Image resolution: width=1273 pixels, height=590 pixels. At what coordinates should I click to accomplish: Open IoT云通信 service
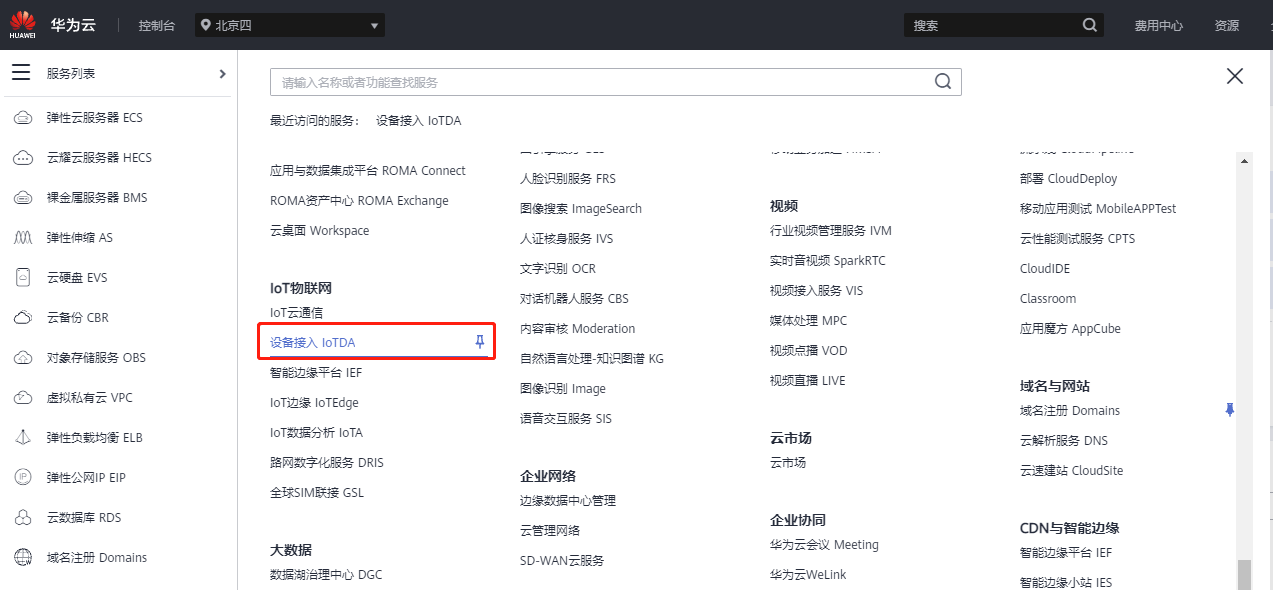pyautogui.click(x=296, y=312)
